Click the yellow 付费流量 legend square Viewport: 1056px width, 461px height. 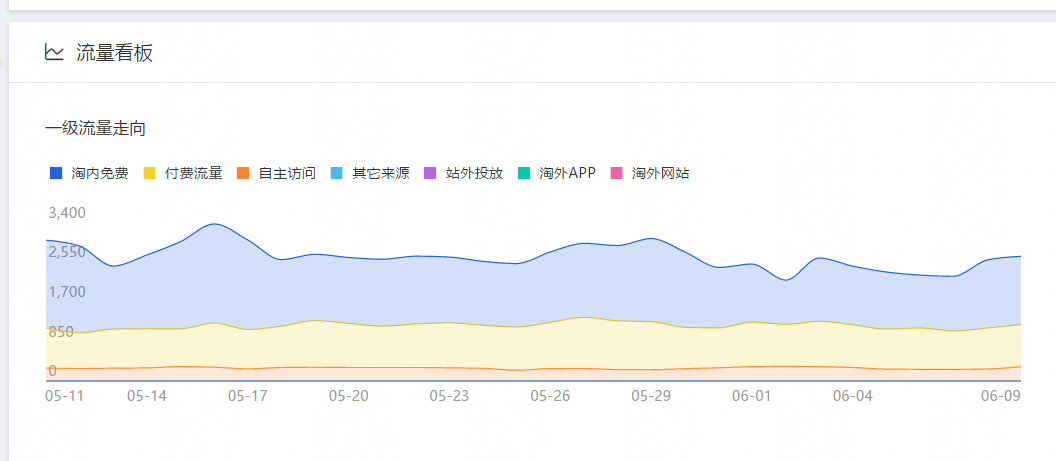coord(150,173)
